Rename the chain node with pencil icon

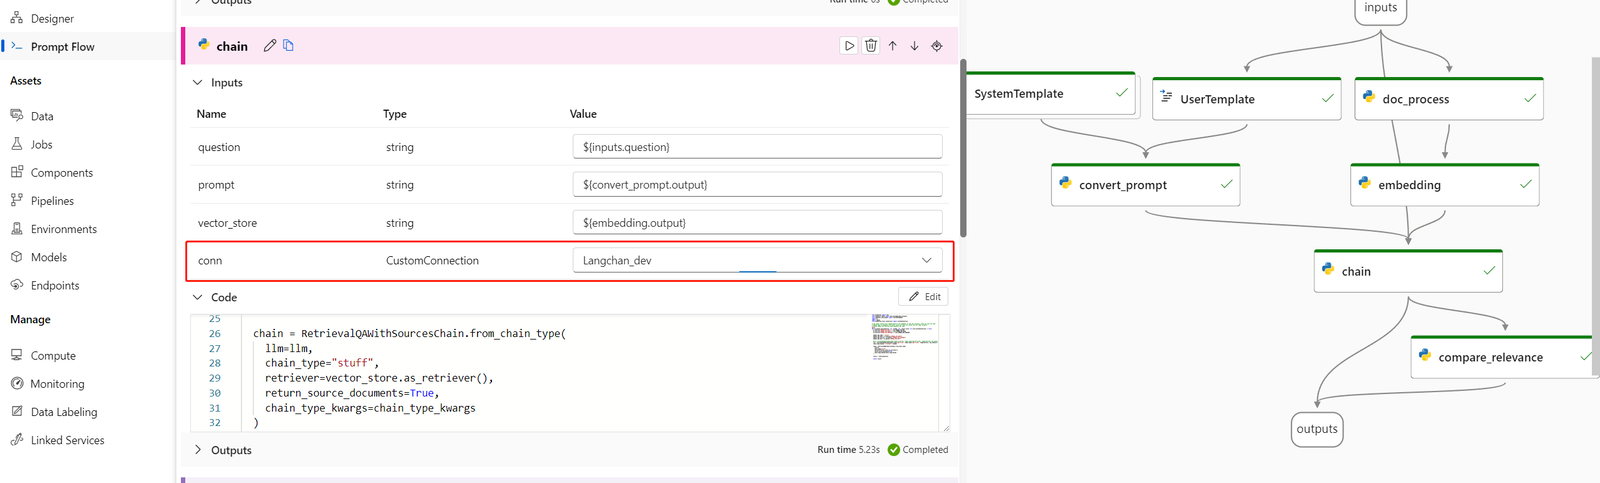pos(270,46)
